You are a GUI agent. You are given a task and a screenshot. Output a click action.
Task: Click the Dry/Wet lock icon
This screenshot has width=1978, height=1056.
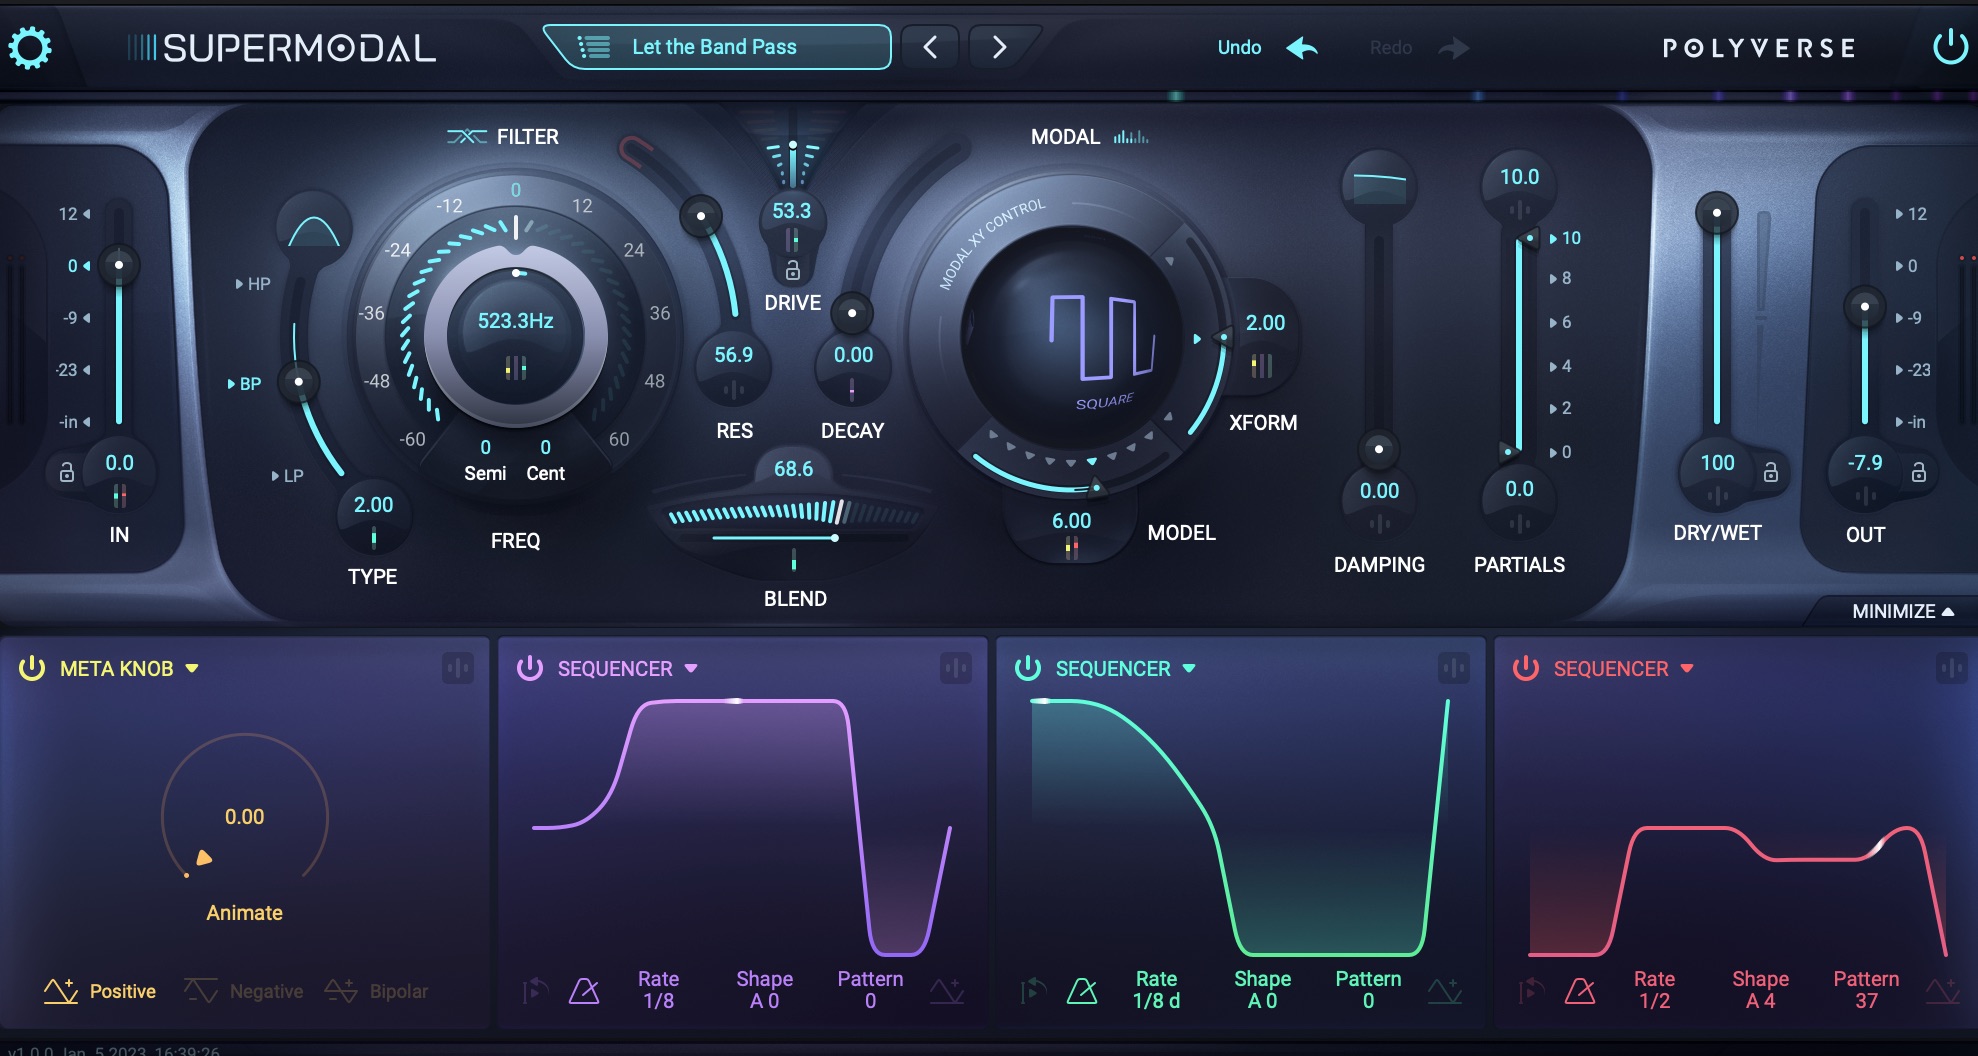tap(1770, 472)
